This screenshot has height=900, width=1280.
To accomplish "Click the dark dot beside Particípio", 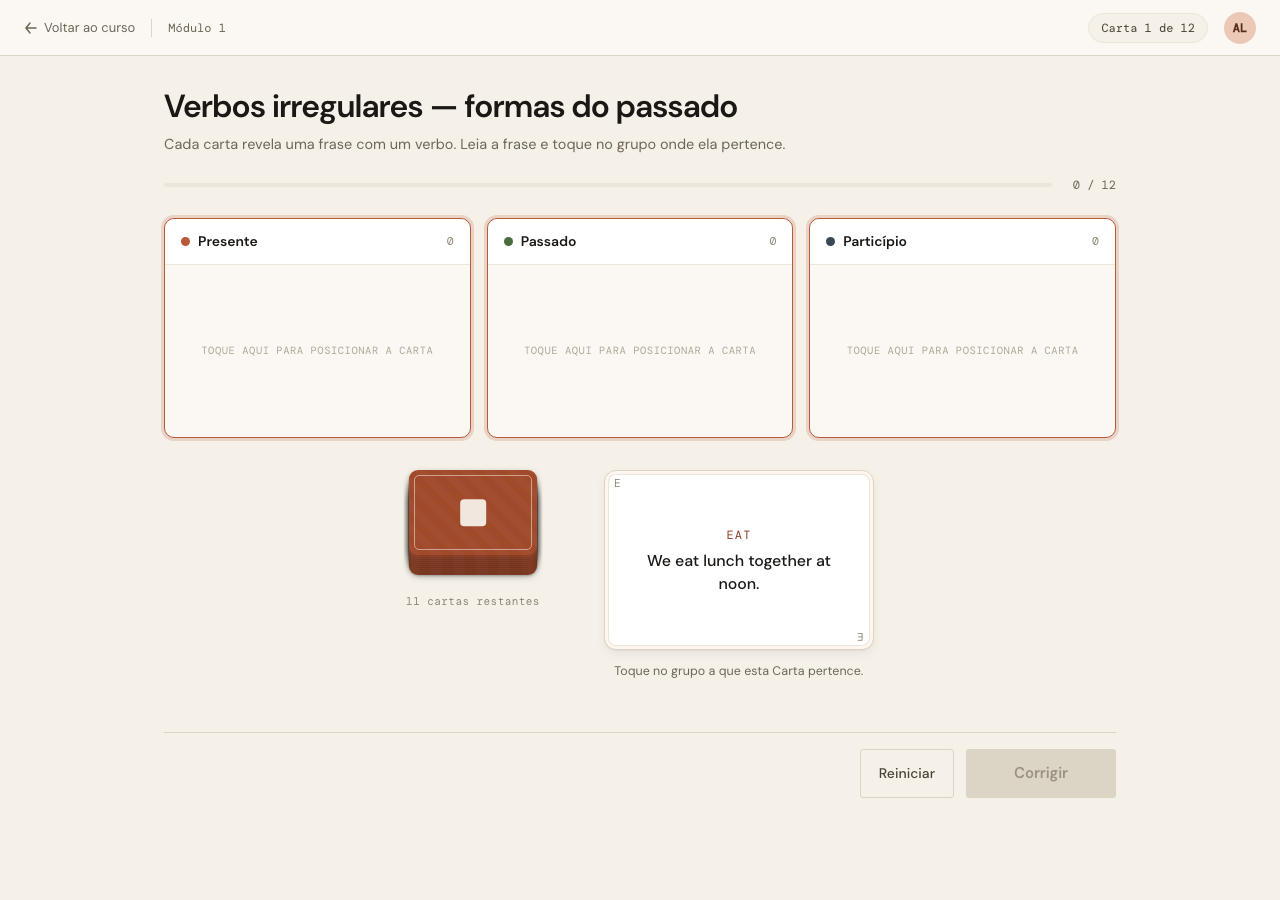I will point(830,241).
